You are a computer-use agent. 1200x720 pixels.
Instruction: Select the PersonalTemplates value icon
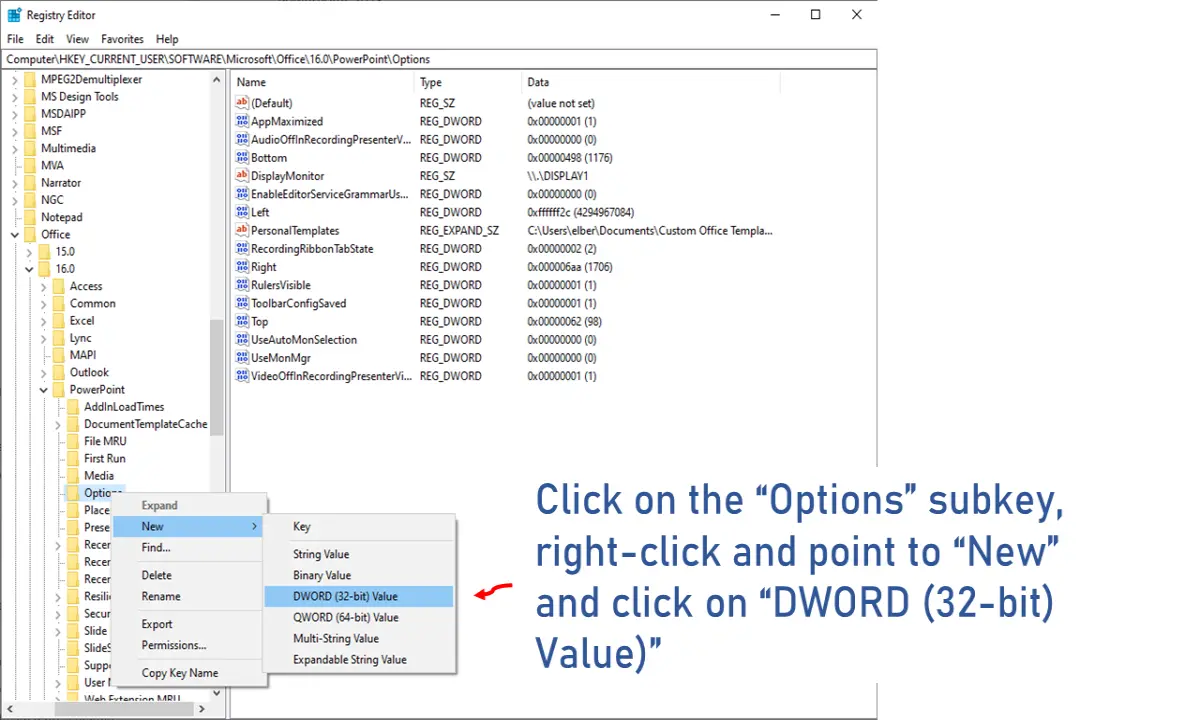241,230
